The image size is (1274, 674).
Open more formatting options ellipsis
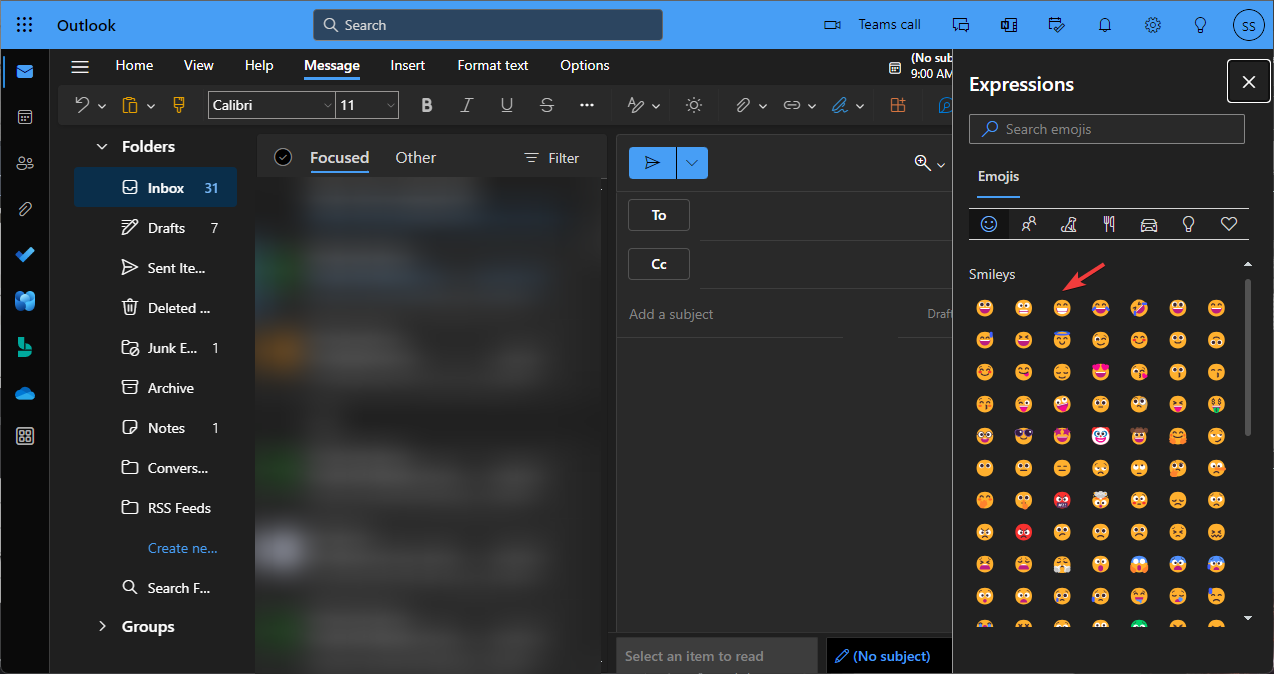587,105
